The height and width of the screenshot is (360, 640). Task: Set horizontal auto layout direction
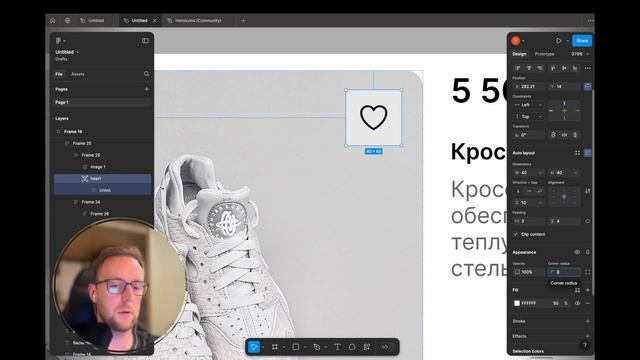529,191
